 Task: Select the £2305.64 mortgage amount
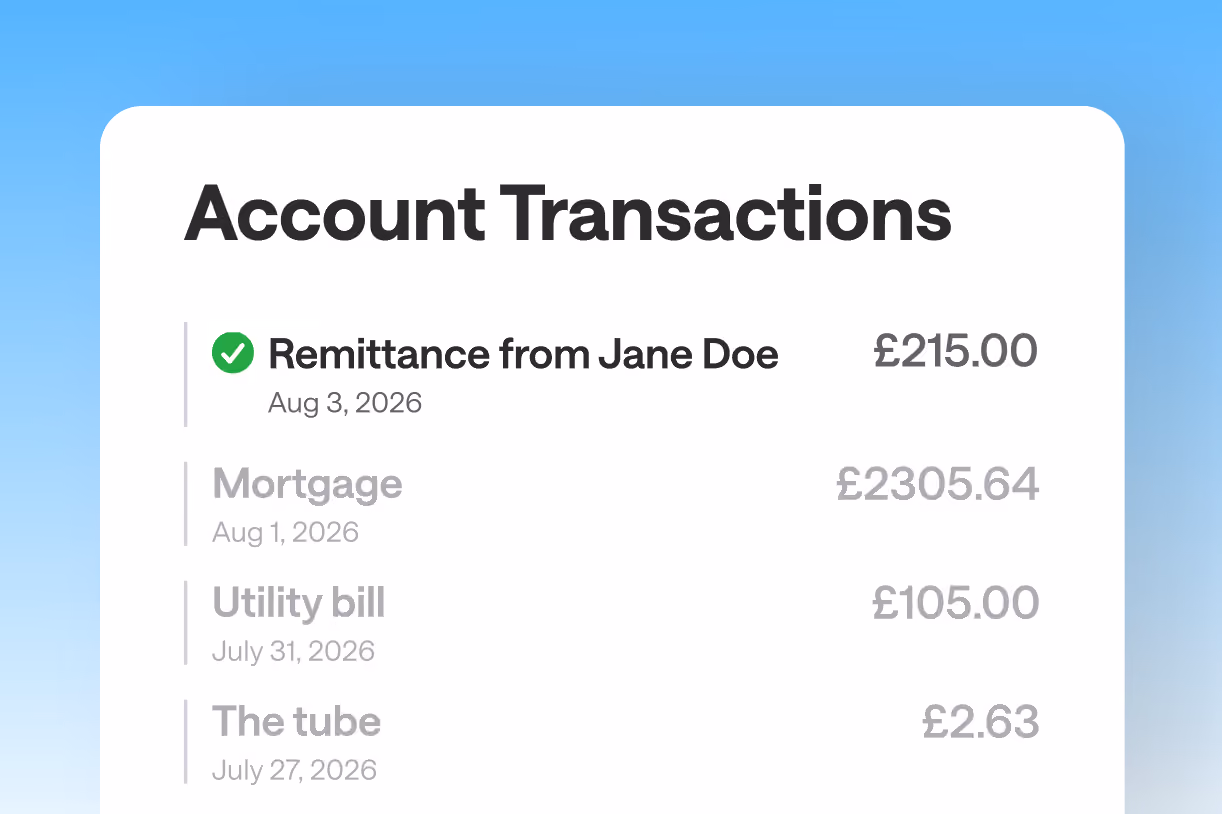coord(938,484)
